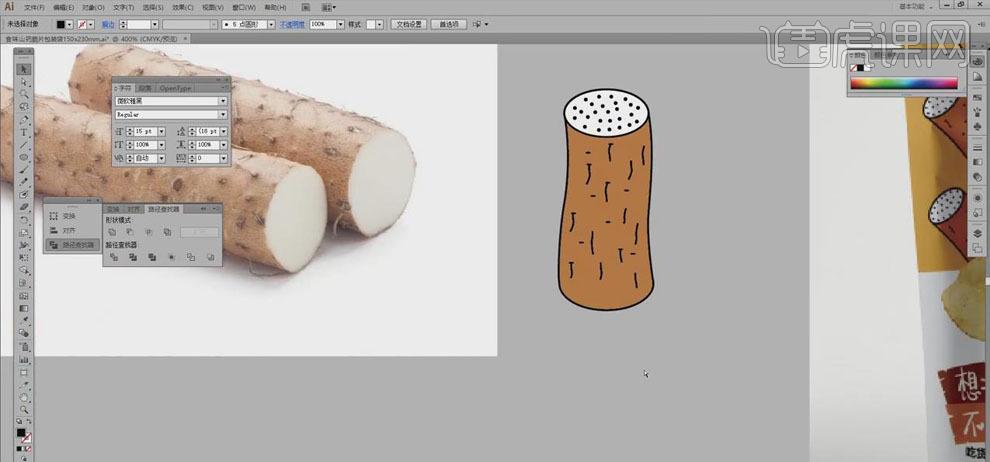The height and width of the screenshot is (462, 990).
Task: Open the Regular font style dropdown
Action: click(223, 115)
